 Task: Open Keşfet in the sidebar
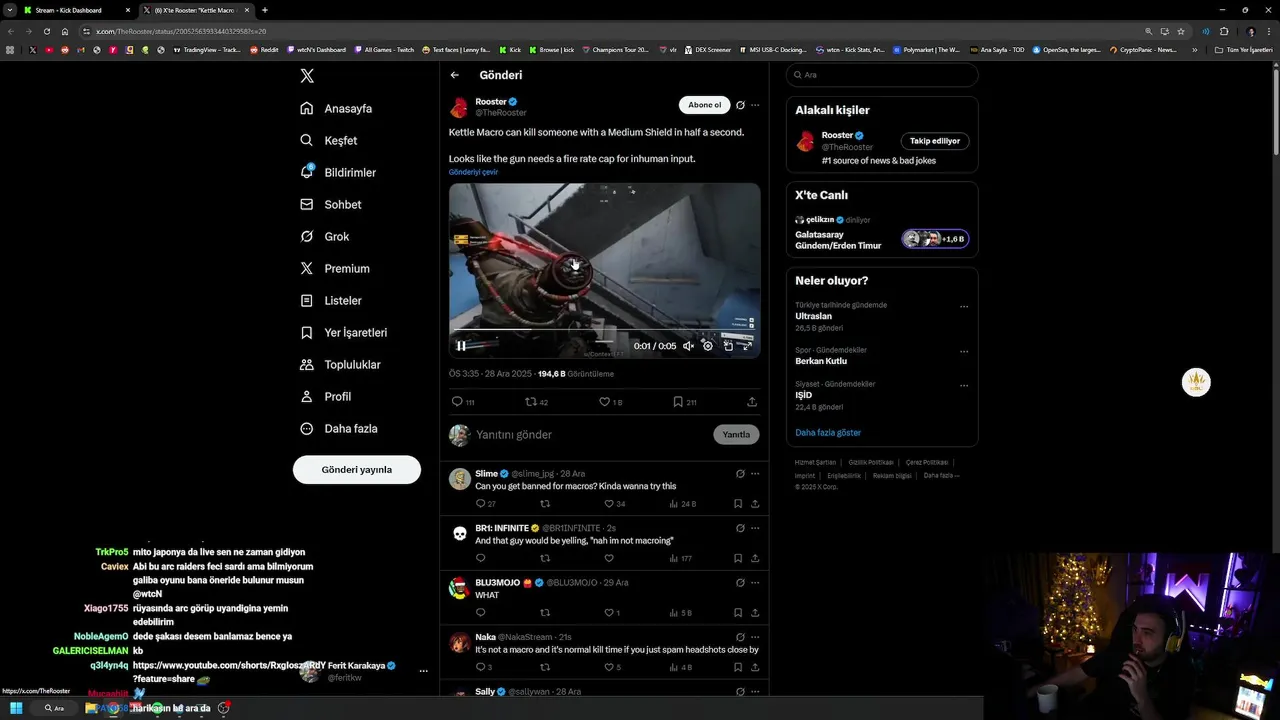point(329,140)
